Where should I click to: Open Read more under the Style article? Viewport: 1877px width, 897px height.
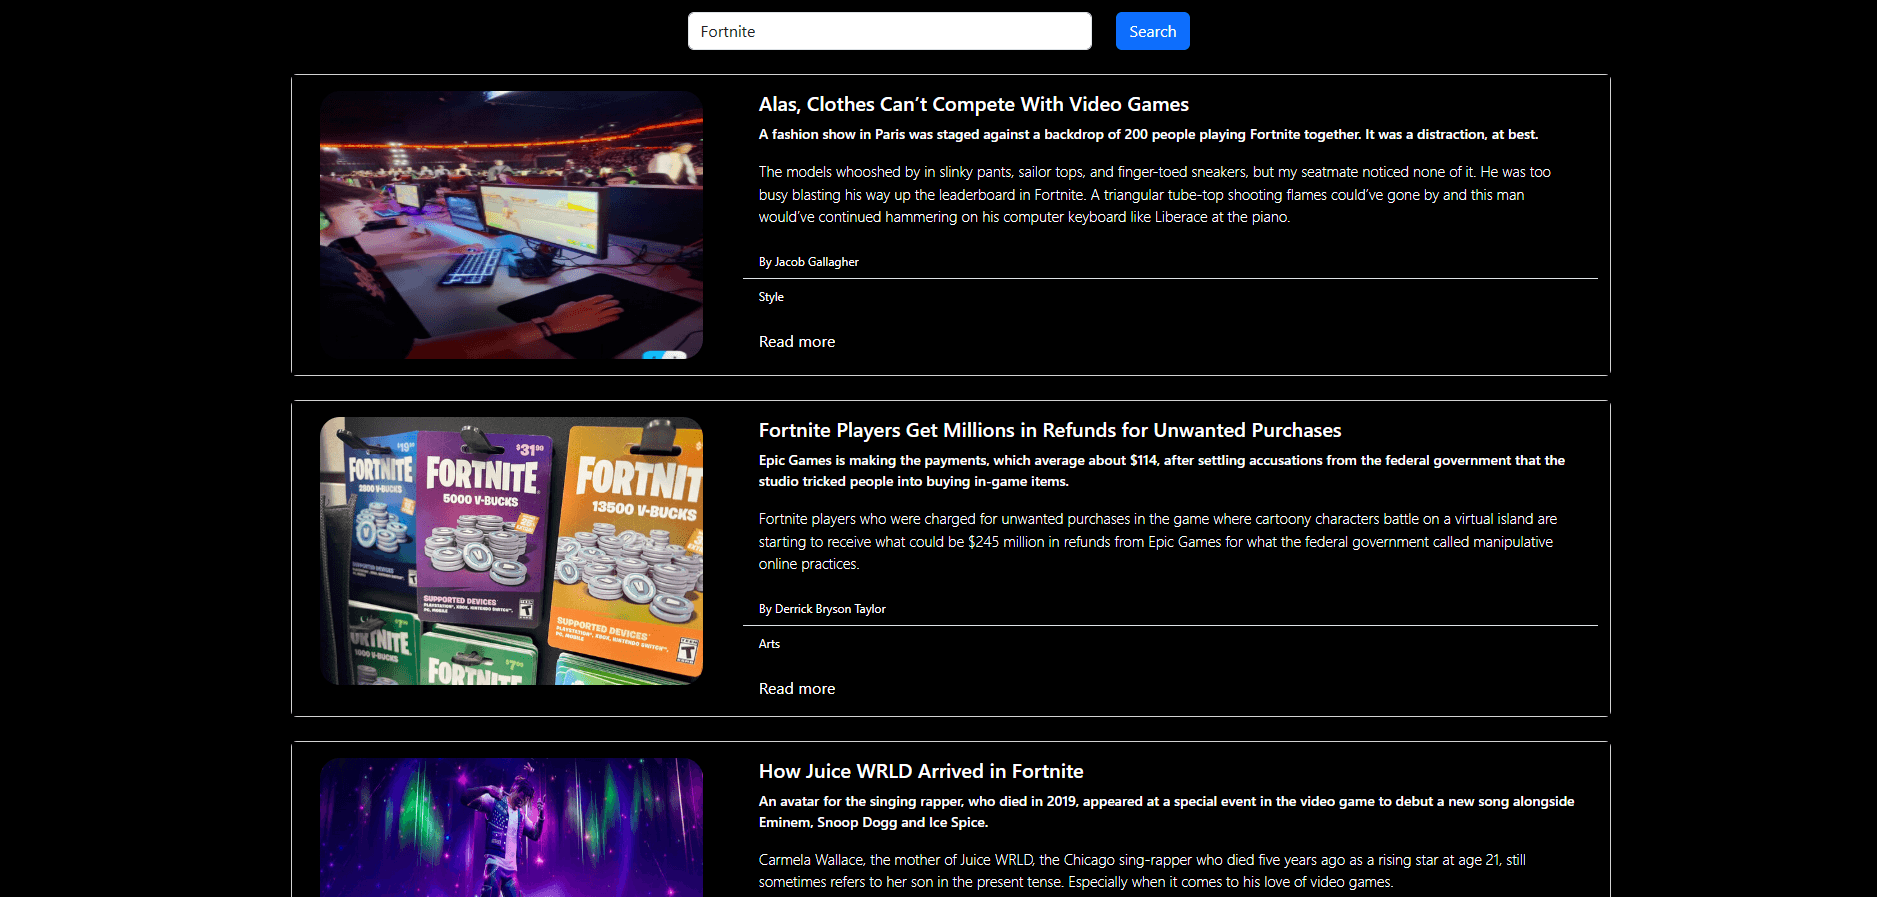click(x=796, y=342)
